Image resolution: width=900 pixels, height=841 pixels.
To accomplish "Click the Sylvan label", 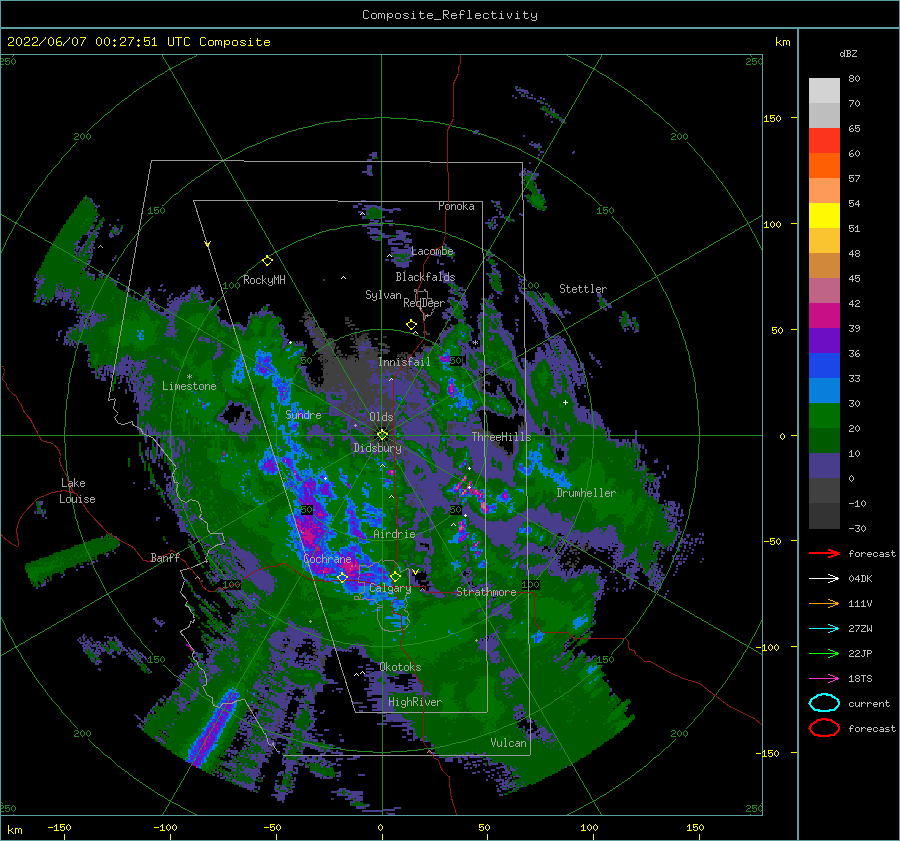I will (x=383, y=295).
